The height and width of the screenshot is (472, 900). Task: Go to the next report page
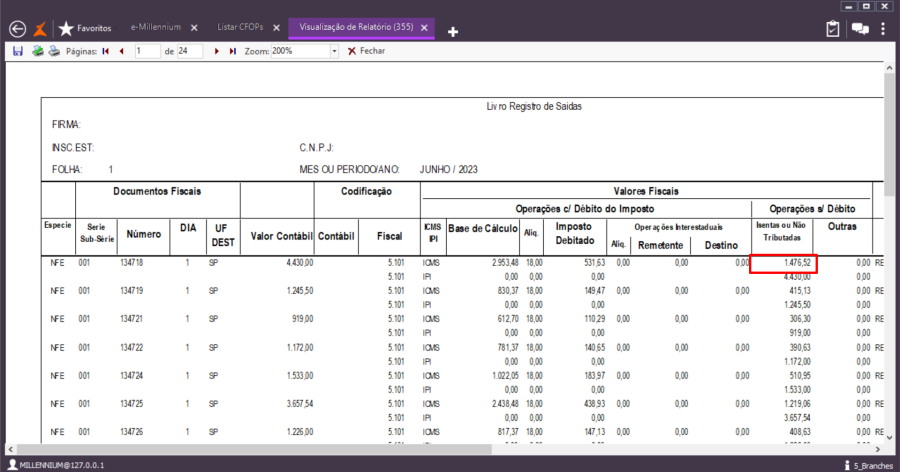(x=217, y=51)
